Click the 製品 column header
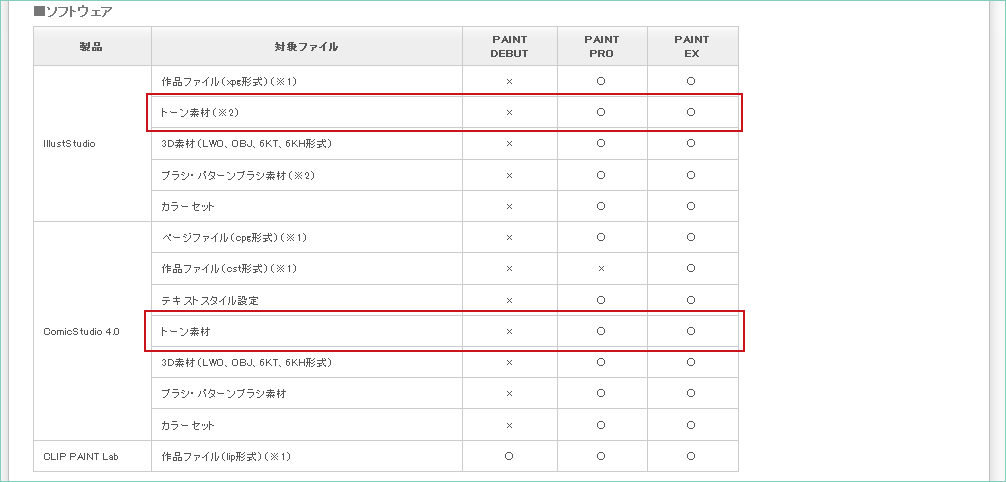1006x482 pixels. (x=92, y=46)
